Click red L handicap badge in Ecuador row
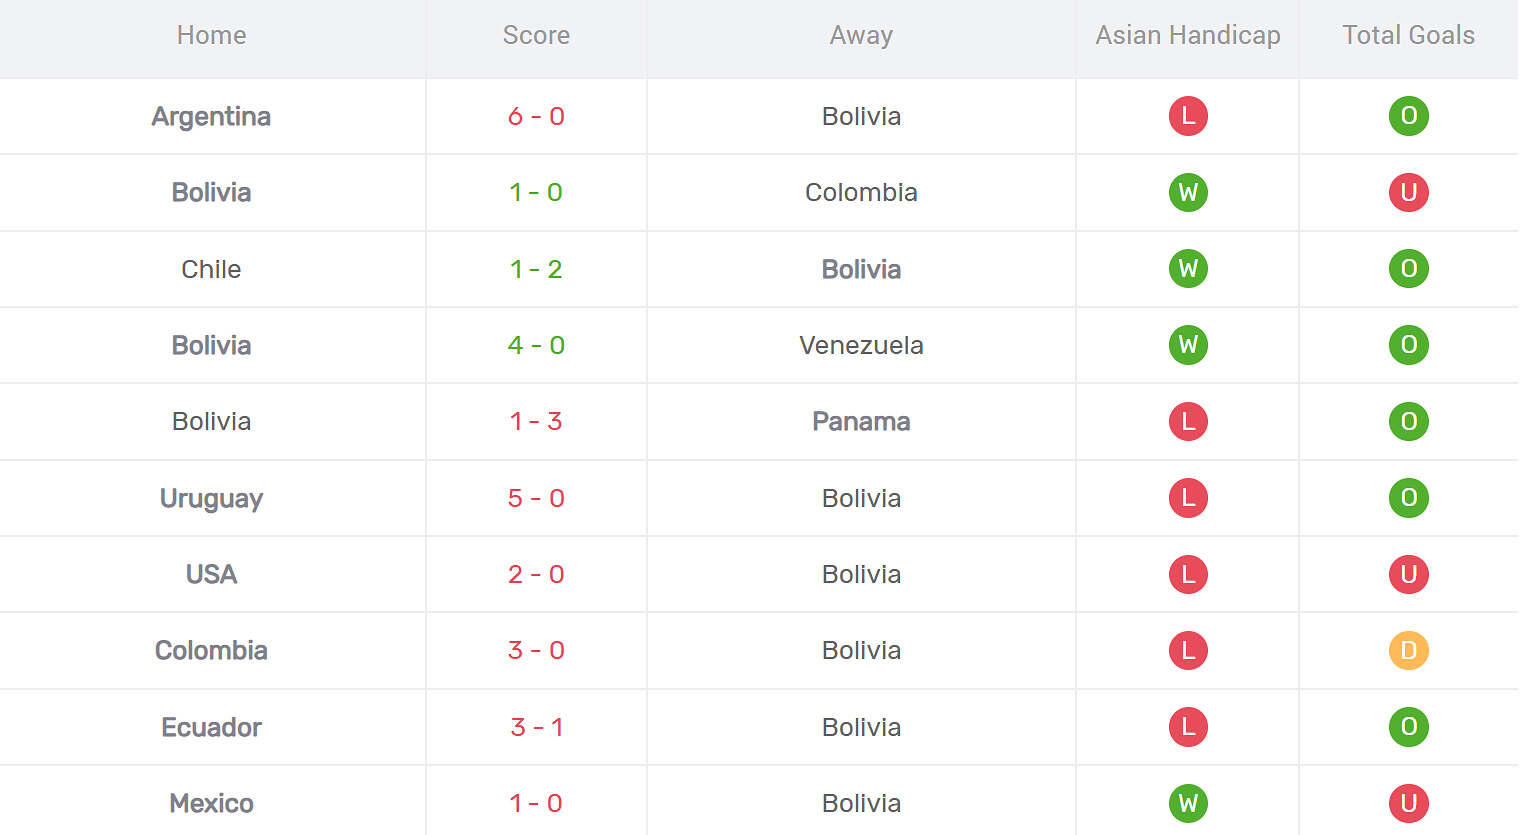Viewport: 1521px width, 835px height. click(1188, 727)
